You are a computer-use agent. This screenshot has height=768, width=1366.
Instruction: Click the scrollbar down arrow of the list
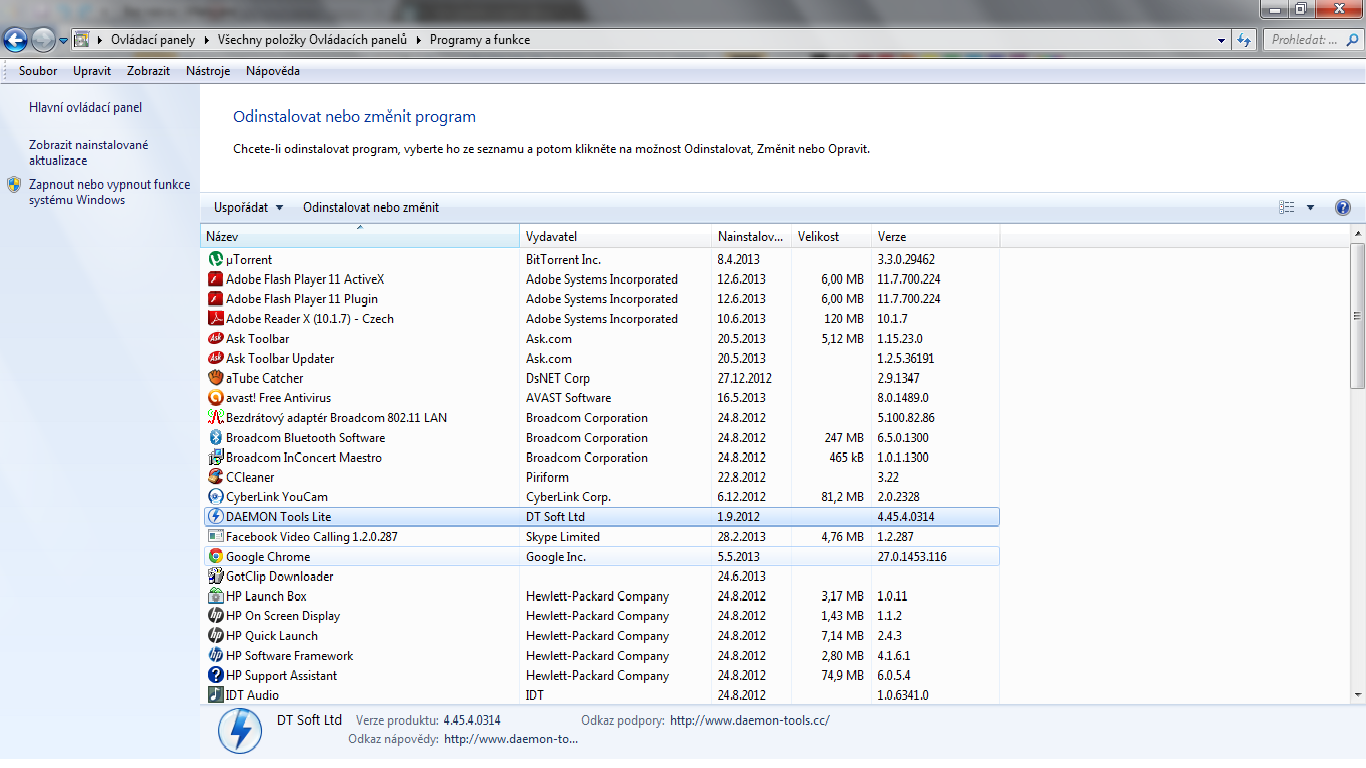click(x=1357, y=694)
